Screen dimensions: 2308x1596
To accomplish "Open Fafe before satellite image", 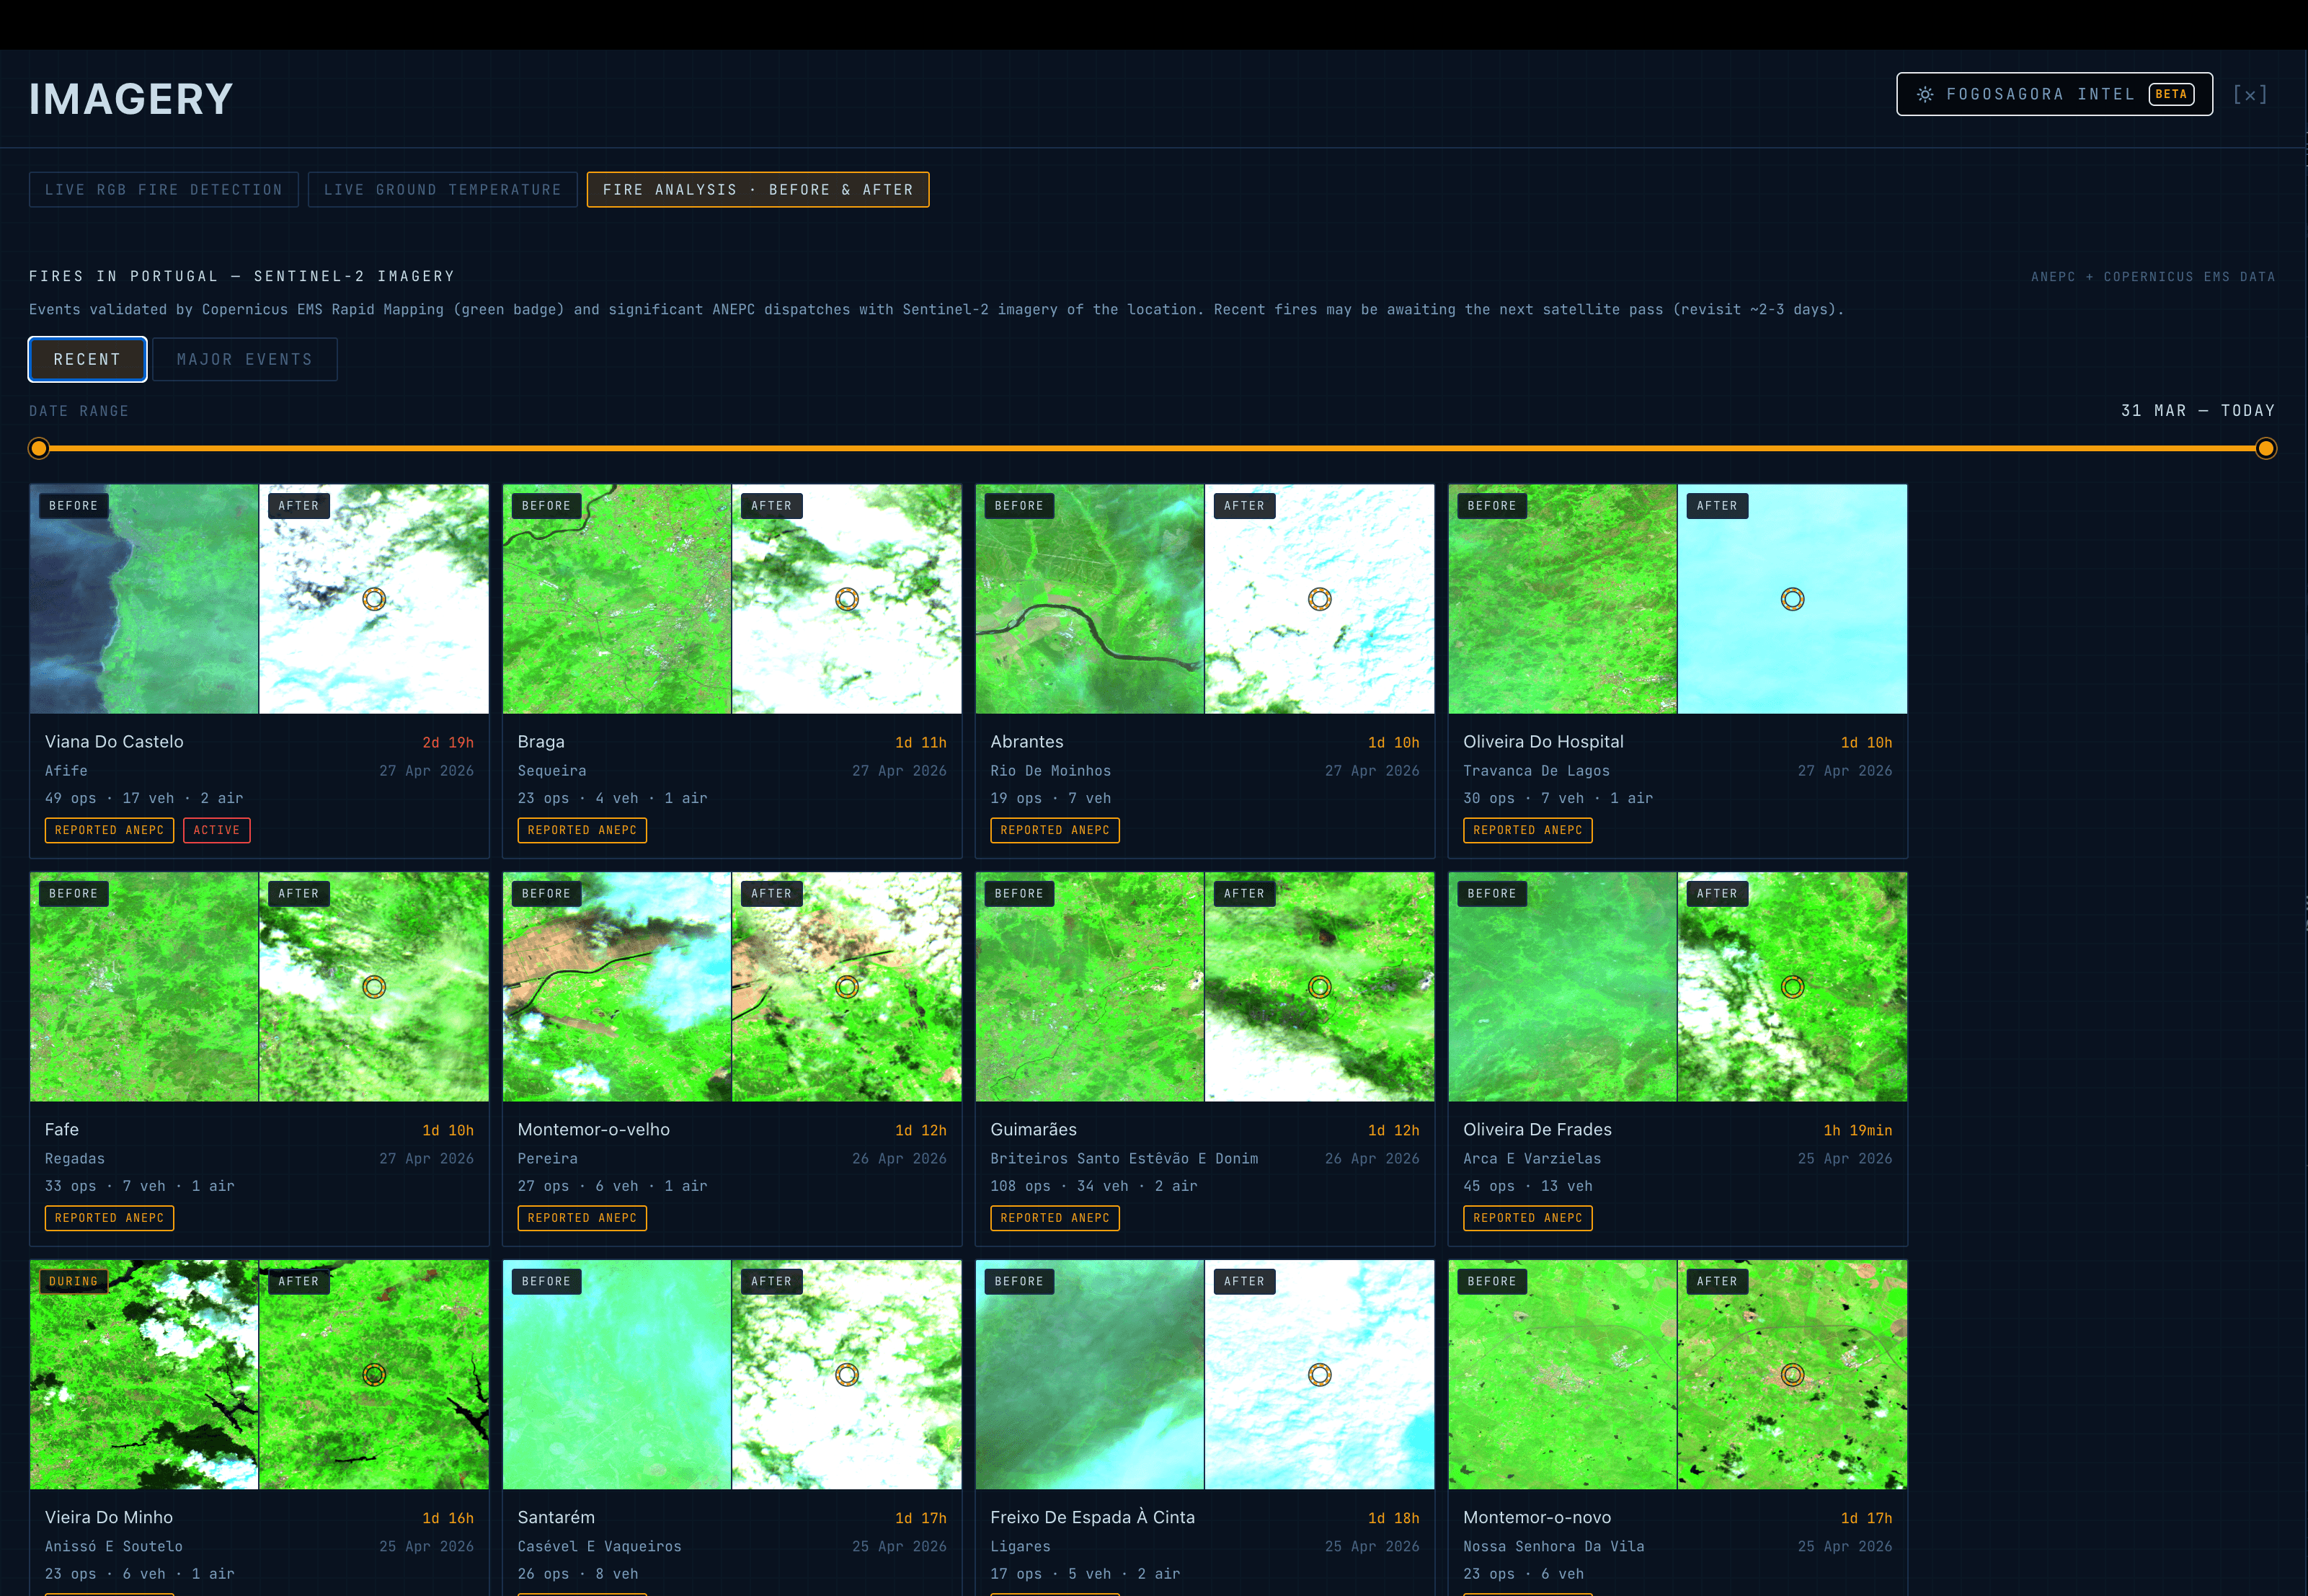I will pos(144,987).
